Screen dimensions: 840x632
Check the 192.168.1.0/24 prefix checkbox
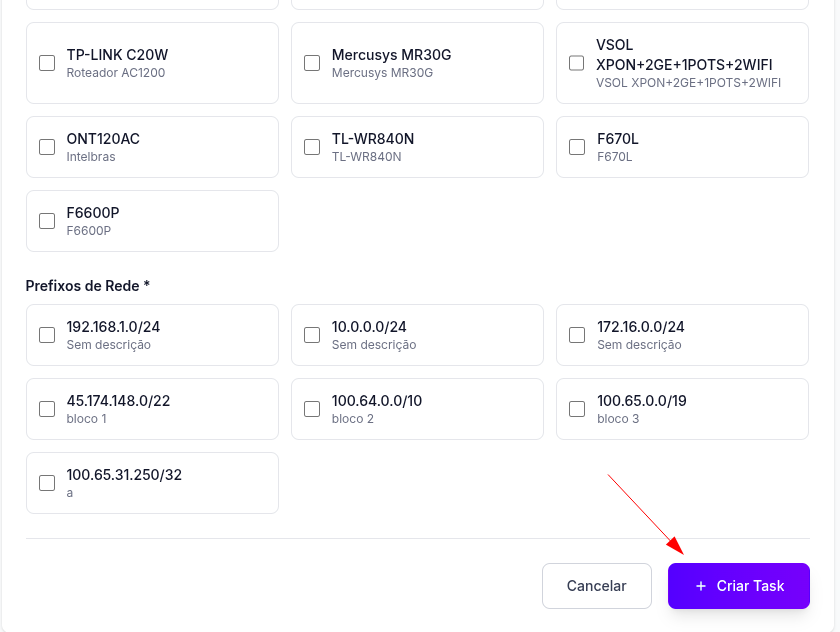tap(47, 335)
